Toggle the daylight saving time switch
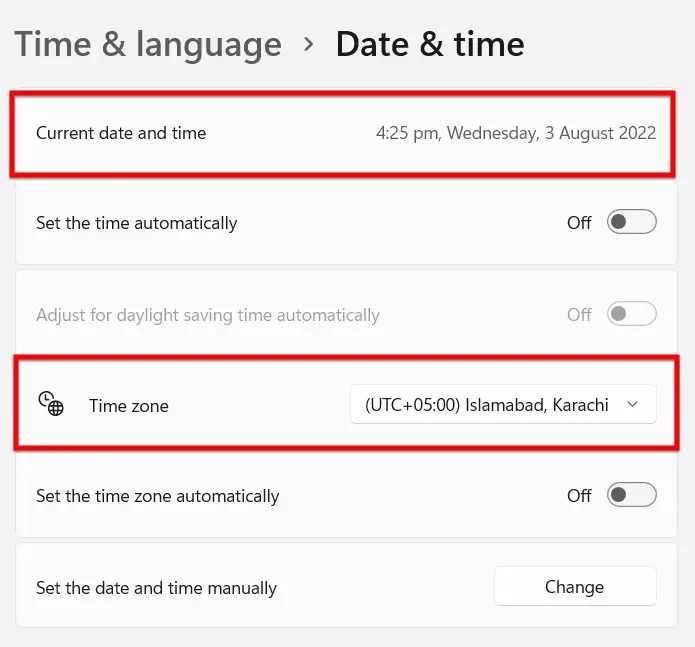 point(632,314)
